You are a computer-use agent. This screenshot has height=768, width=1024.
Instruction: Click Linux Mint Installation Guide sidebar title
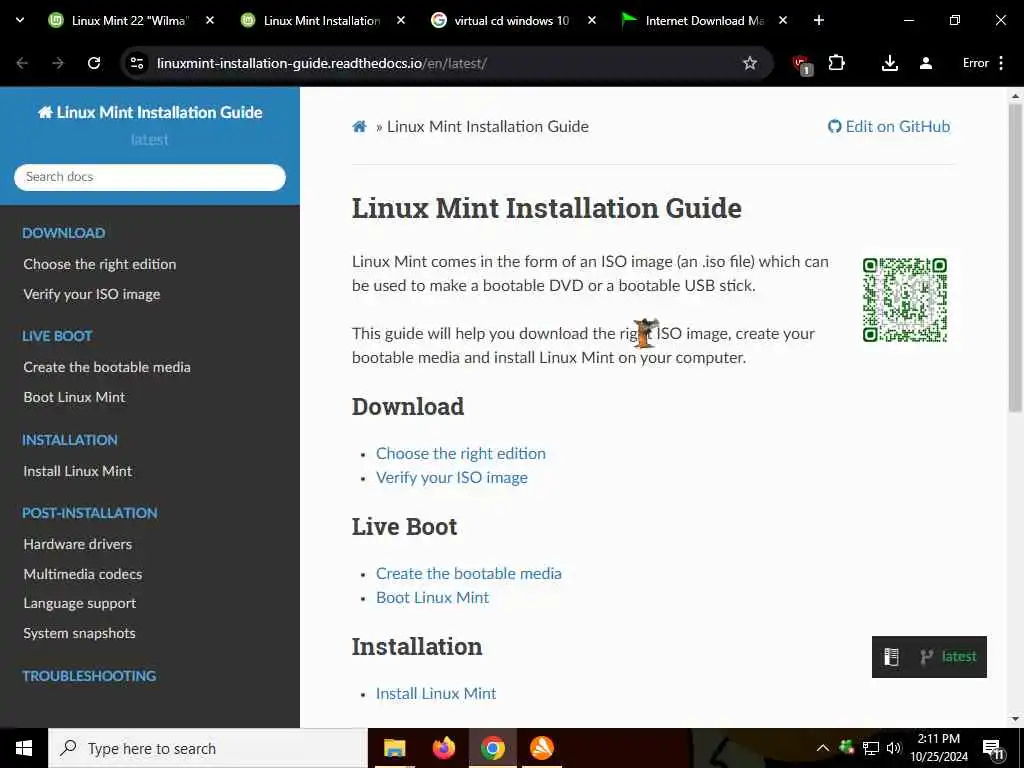pyautogui.click(x=150, y=112)
